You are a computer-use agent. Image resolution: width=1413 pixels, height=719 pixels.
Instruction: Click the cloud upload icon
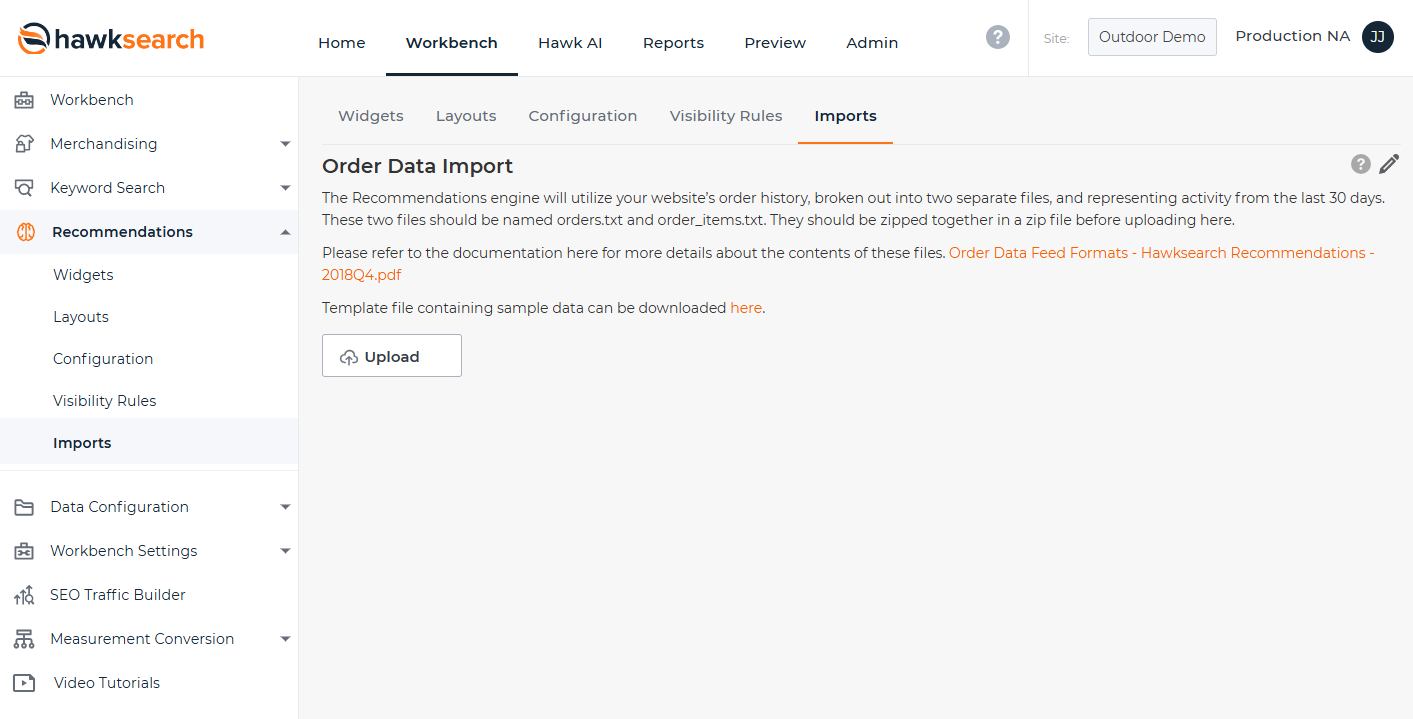coord(349,357)
